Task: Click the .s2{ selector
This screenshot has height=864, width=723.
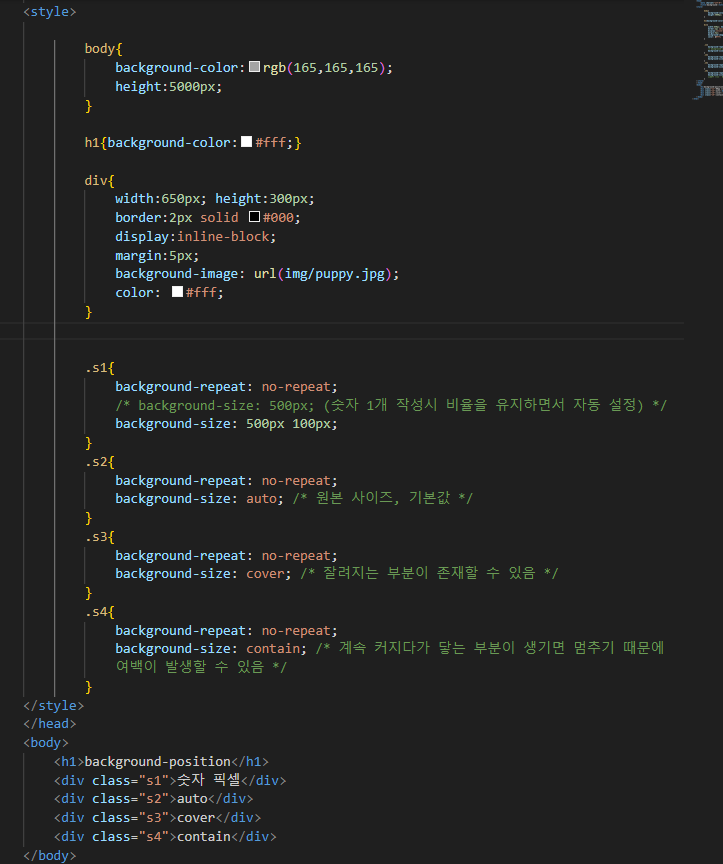Action: pyautogui.click(x=100, y=462)
